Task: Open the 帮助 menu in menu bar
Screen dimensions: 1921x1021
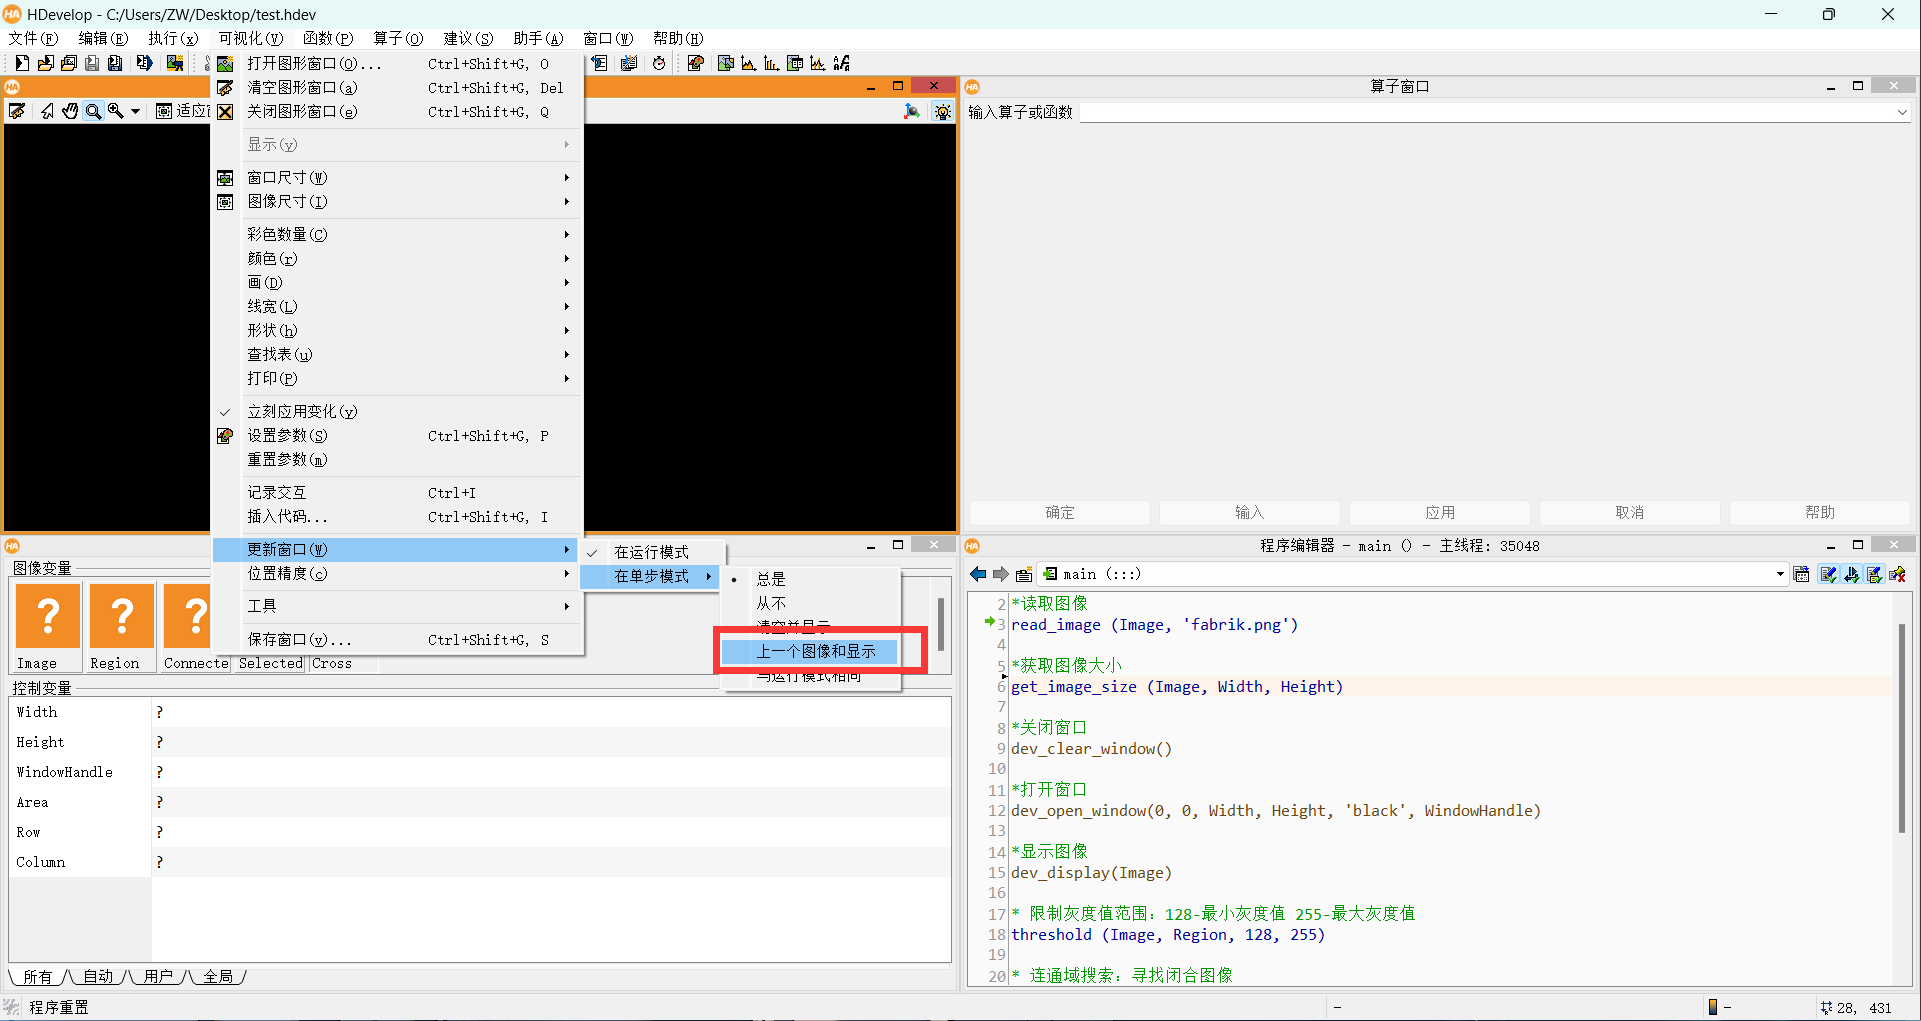Action: pos(677,38)
